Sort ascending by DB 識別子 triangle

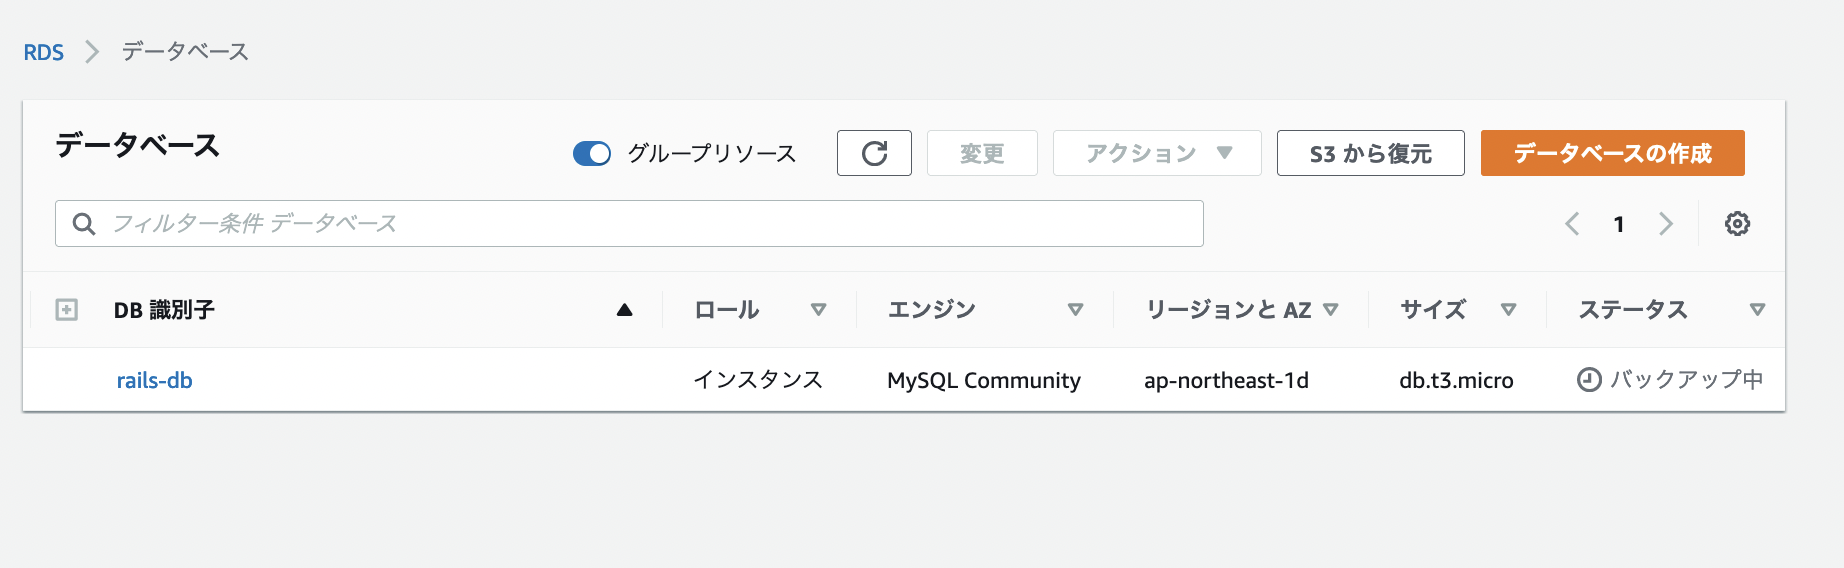point(624,310)
